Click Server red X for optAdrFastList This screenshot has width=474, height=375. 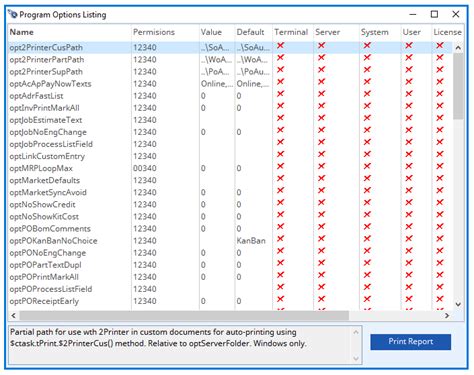(x=321, y=94)
